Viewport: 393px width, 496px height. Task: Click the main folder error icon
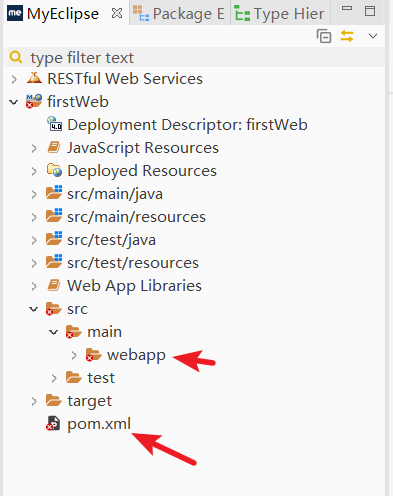(x=74, y=332)
